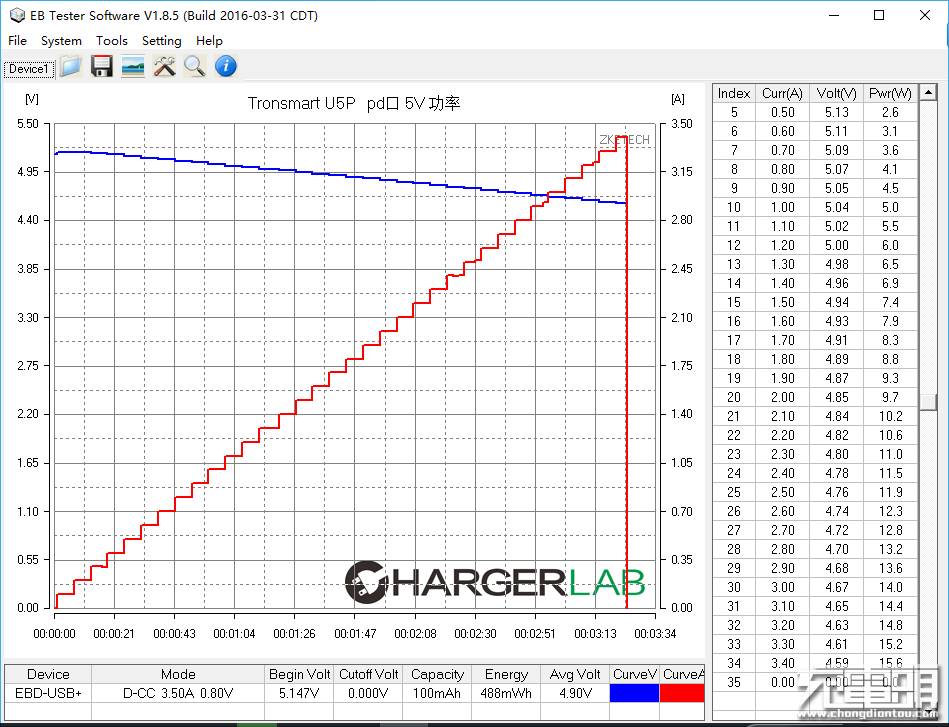Viewport: 949px width, 727px height.
Task: Select table row with index 12
Action: click(x=815, y=245)
